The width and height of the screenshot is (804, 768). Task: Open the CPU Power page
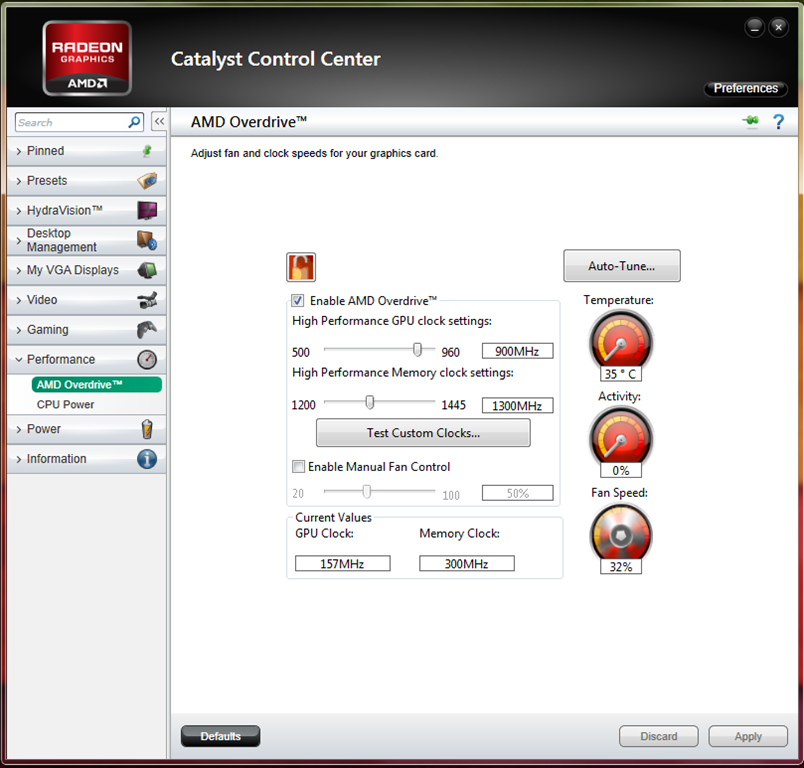tap(66, 405)
